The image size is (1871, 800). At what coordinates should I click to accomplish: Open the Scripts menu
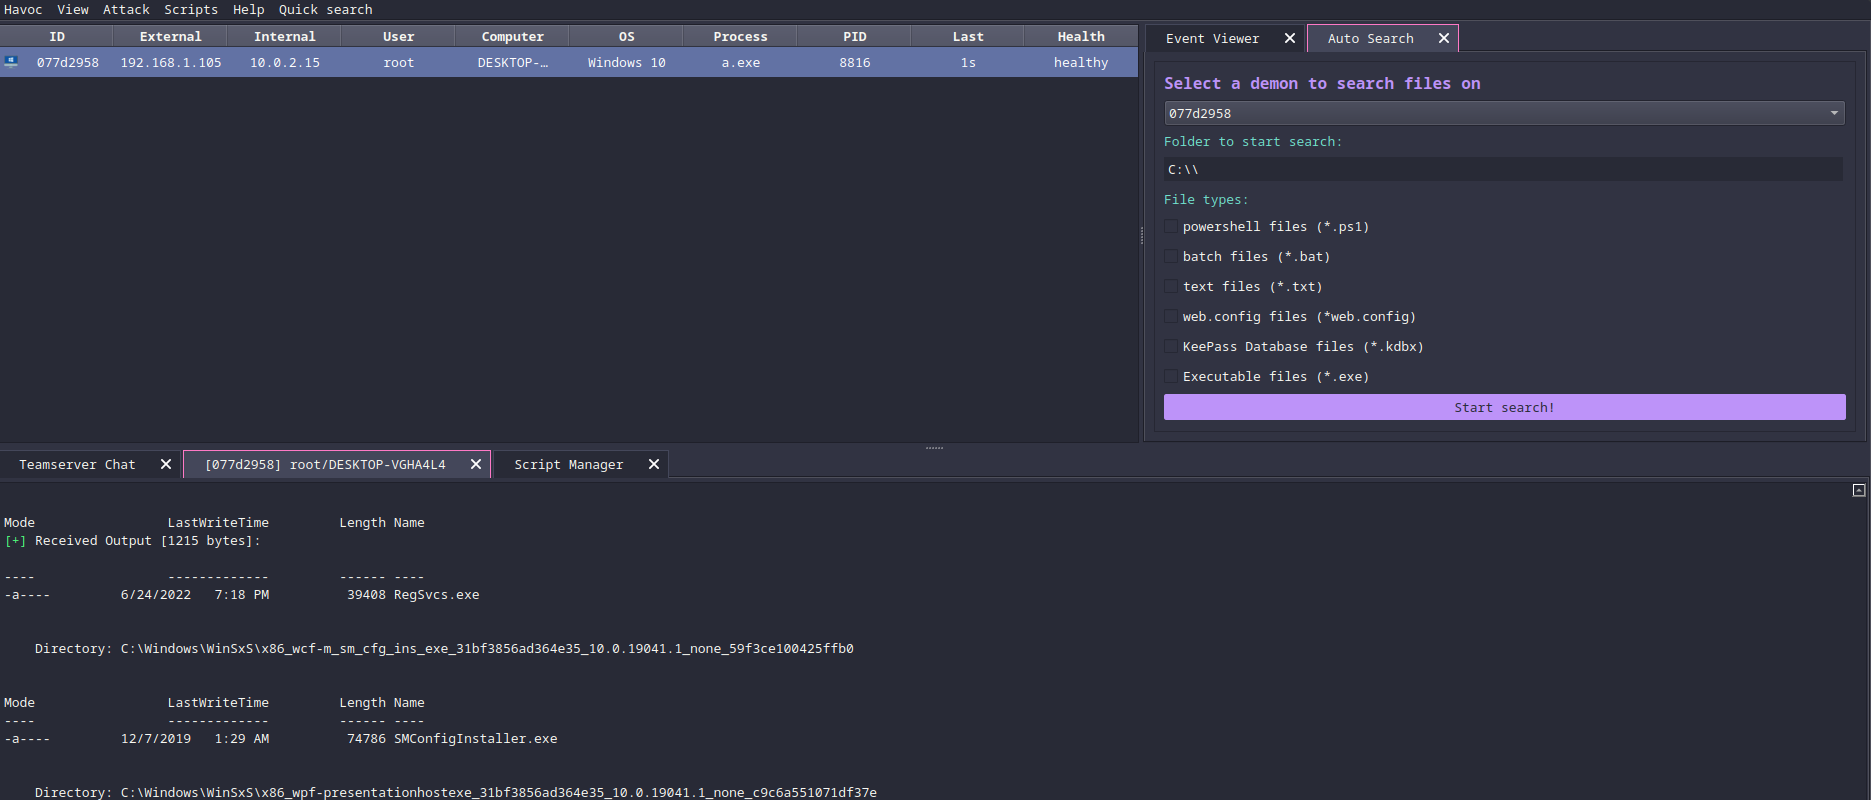coord(191,10)
